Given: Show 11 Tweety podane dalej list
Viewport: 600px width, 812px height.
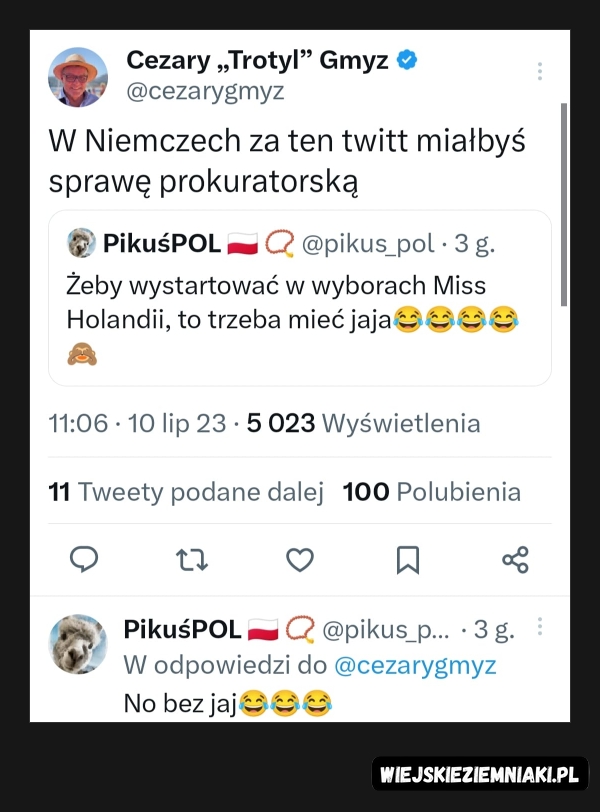Looking at the screenshot, I should pyautogui.click(x=186, y=491).
